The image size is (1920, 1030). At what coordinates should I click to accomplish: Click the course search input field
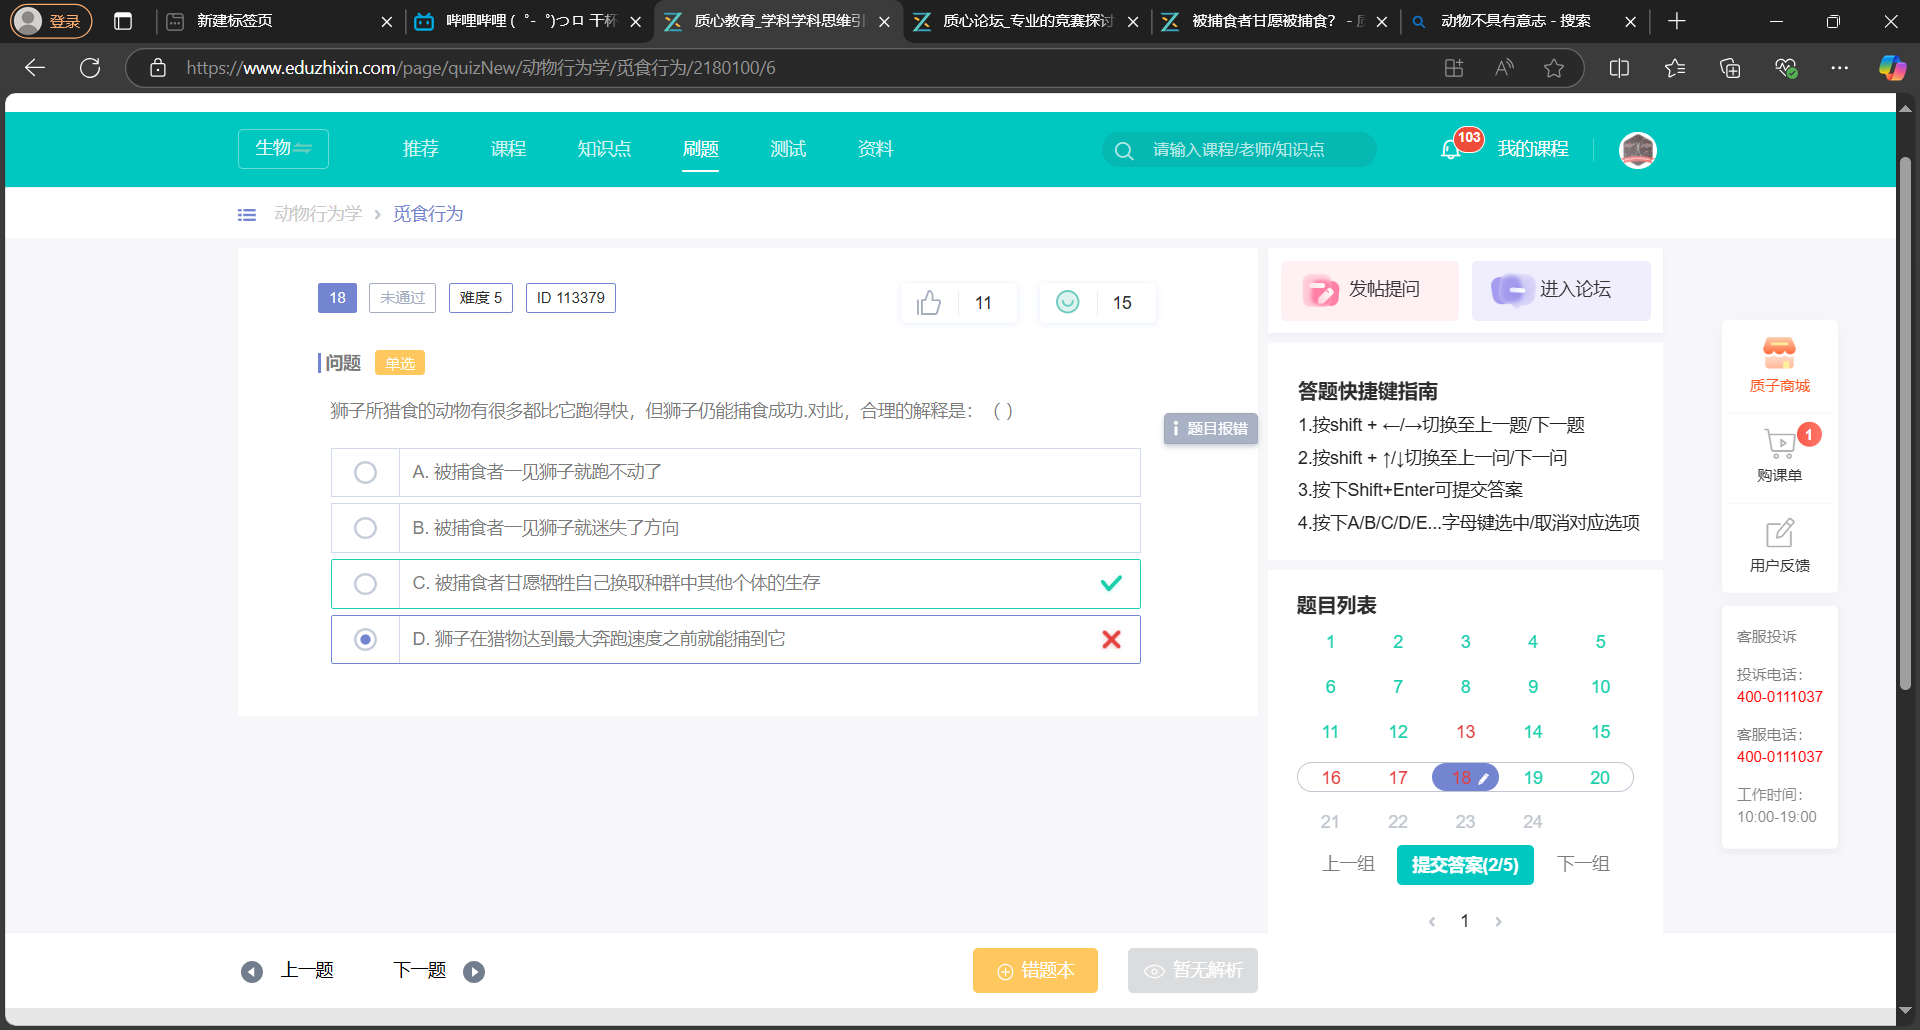pos(1238,150)
